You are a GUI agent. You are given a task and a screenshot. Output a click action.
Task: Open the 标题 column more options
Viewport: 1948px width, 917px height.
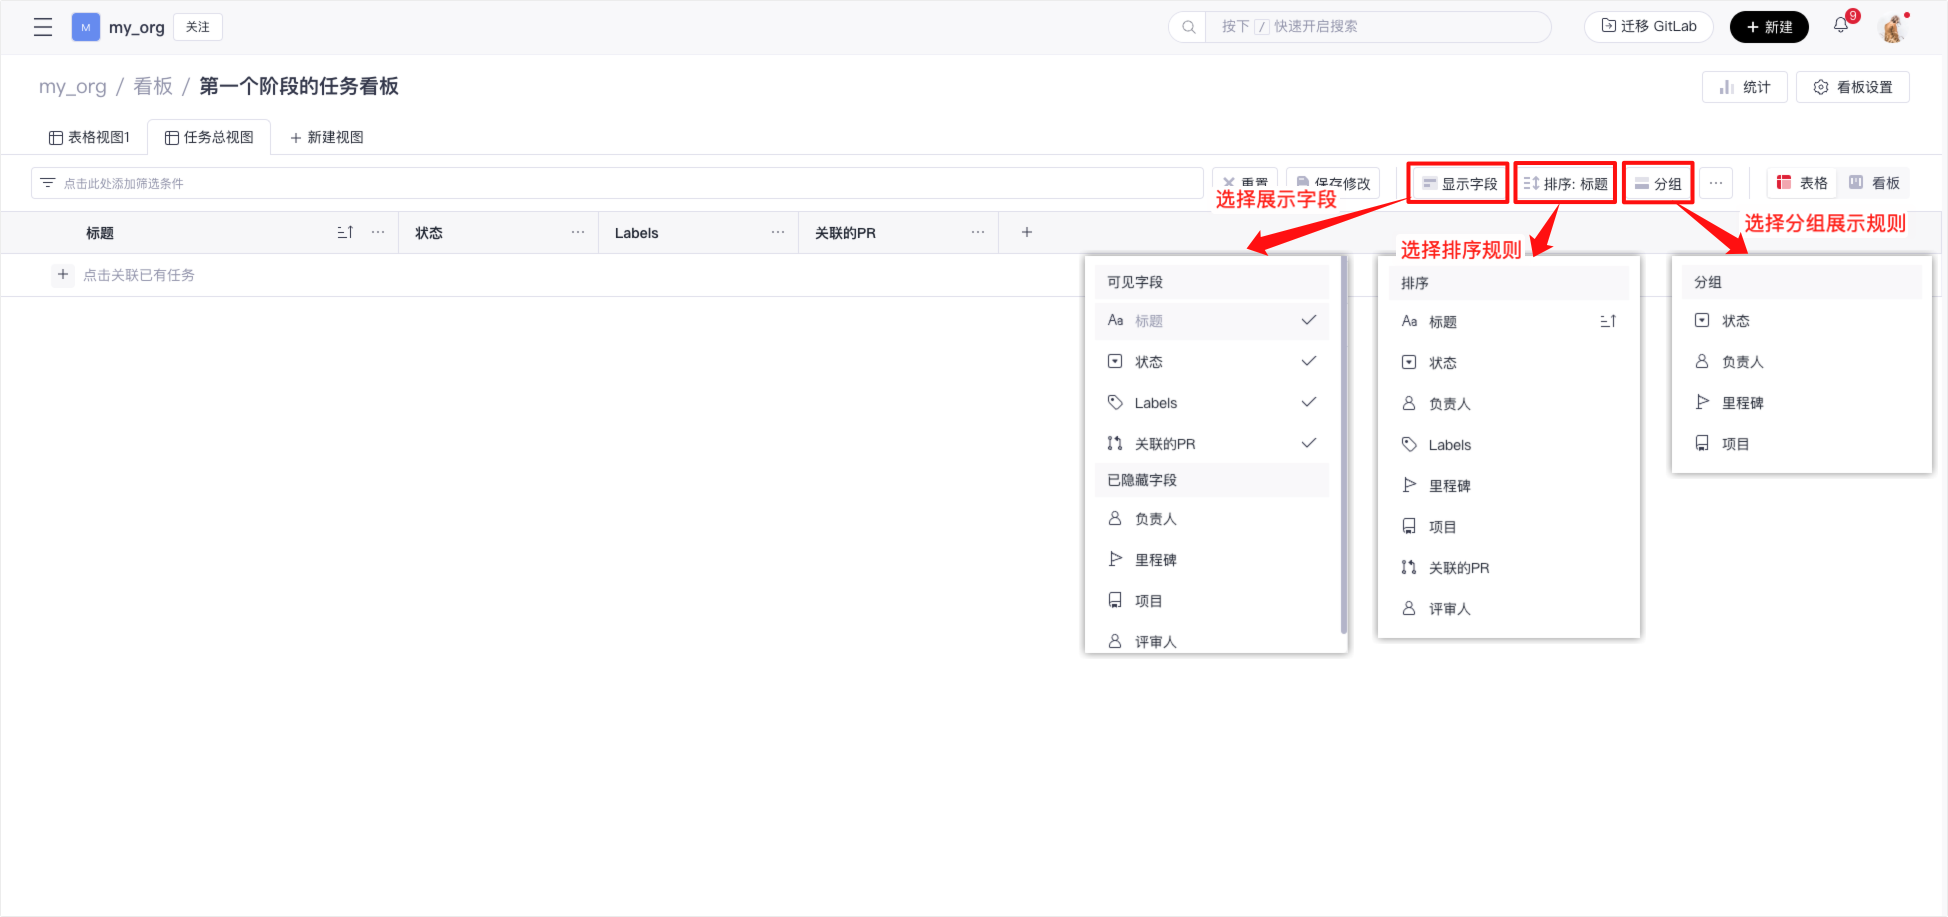(x=378, y=232)
